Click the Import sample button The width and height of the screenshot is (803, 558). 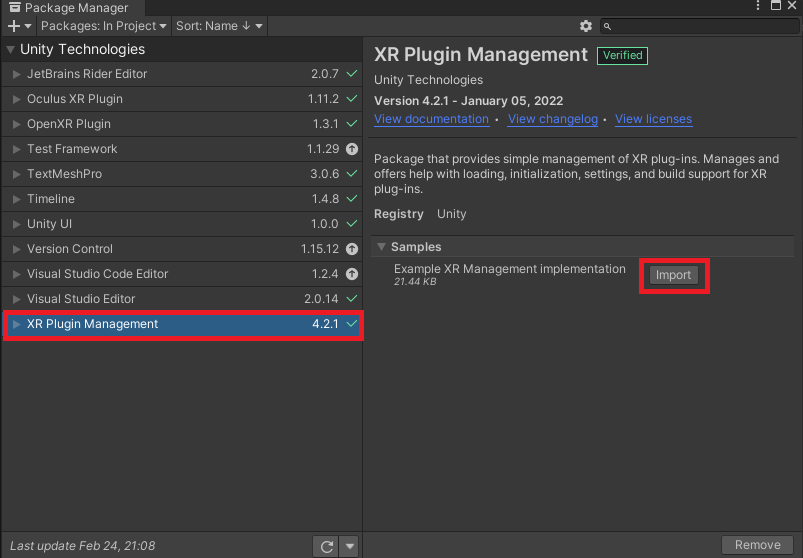pos(673,275)
